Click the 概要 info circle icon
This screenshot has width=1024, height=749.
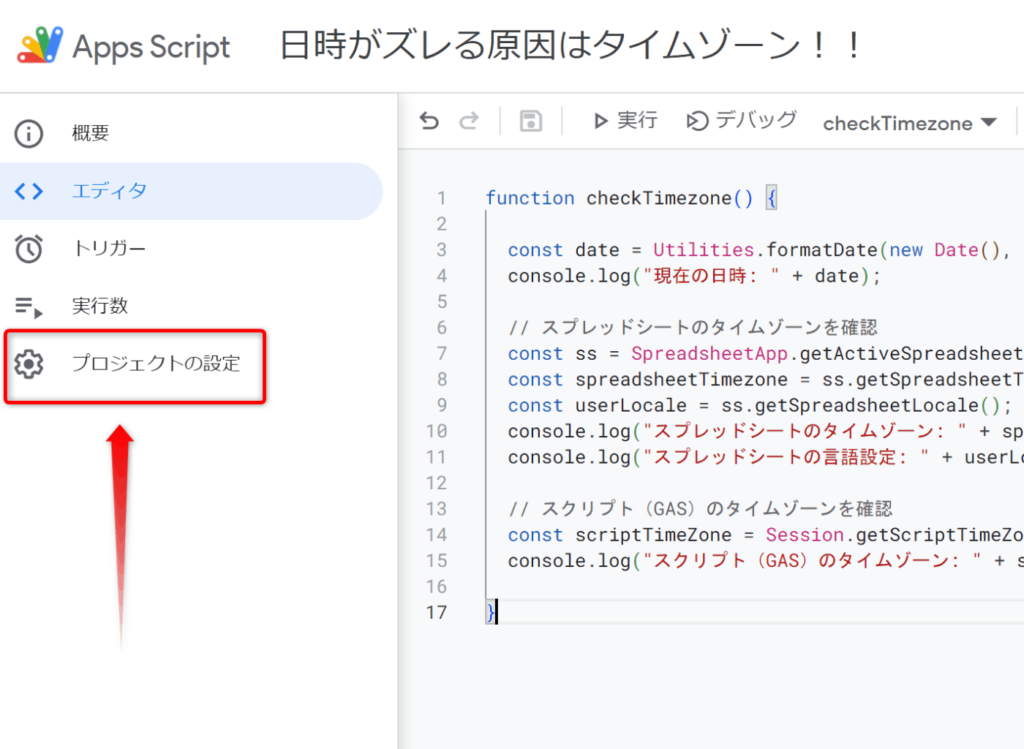point(29,134)
